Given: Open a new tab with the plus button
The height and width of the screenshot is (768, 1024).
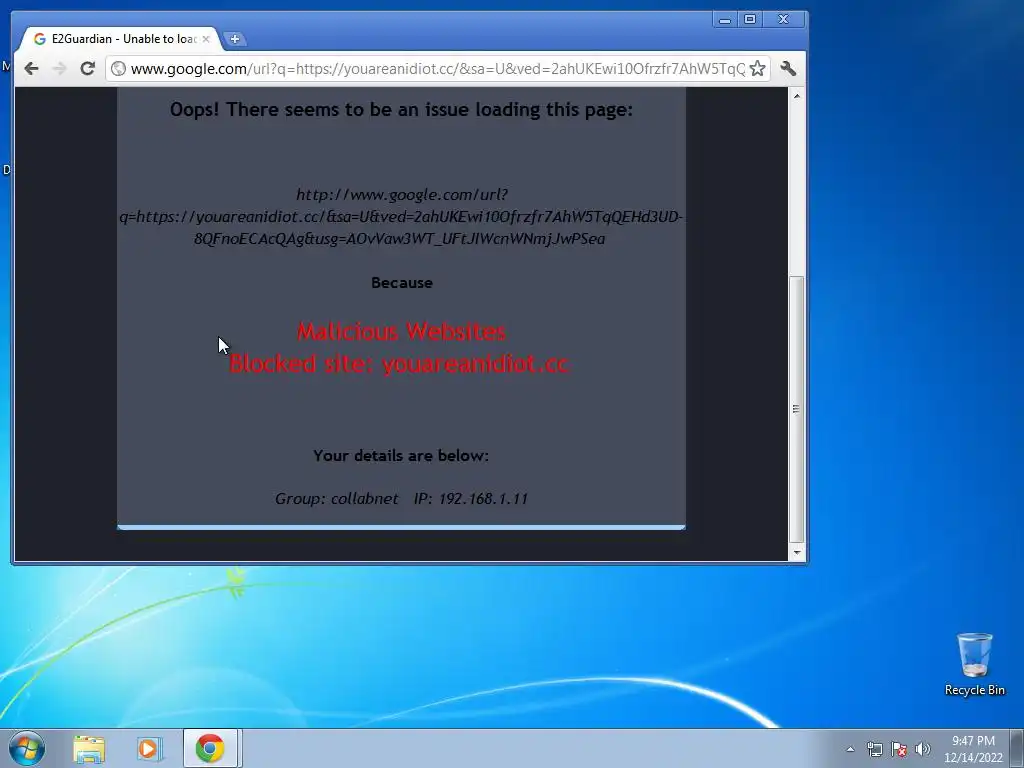Looking at the screenshot, I should click(234, 39).
